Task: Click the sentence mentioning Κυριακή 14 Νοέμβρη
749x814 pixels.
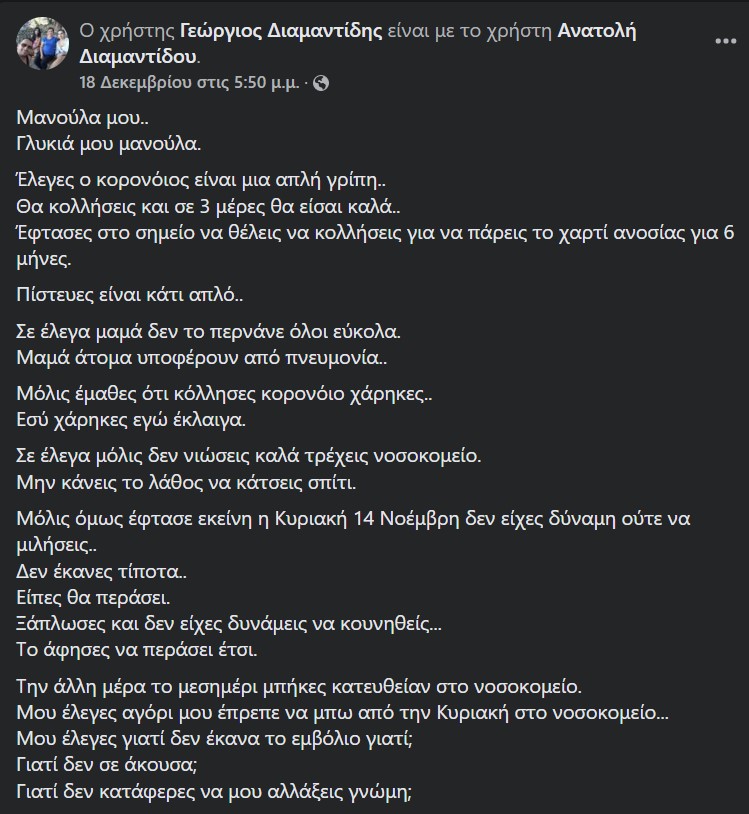Action: click(370, 519)
